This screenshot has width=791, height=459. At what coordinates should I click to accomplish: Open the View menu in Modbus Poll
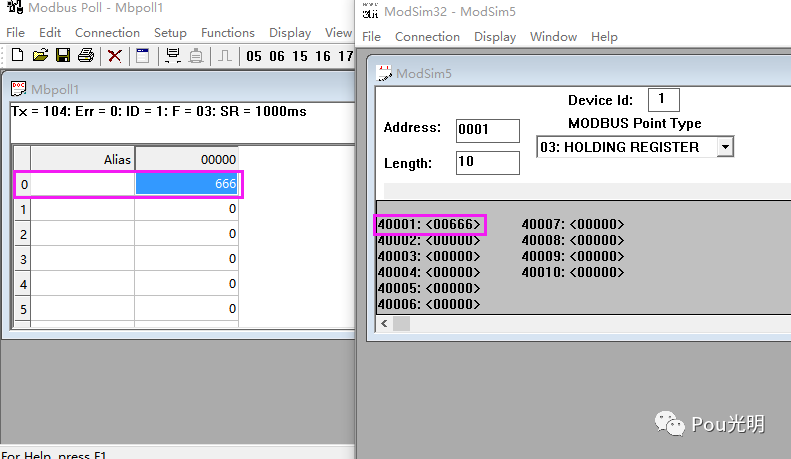tap(338, 33)
